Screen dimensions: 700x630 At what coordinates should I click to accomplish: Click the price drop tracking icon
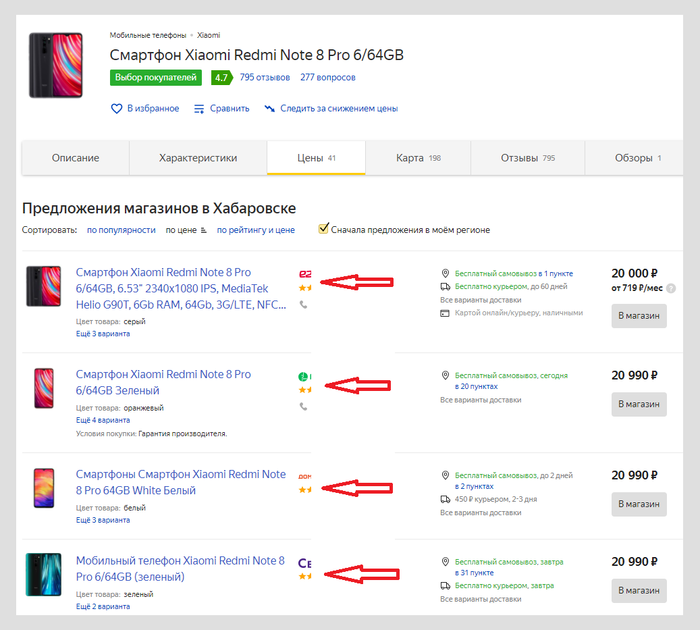click(x=269, y=108)
